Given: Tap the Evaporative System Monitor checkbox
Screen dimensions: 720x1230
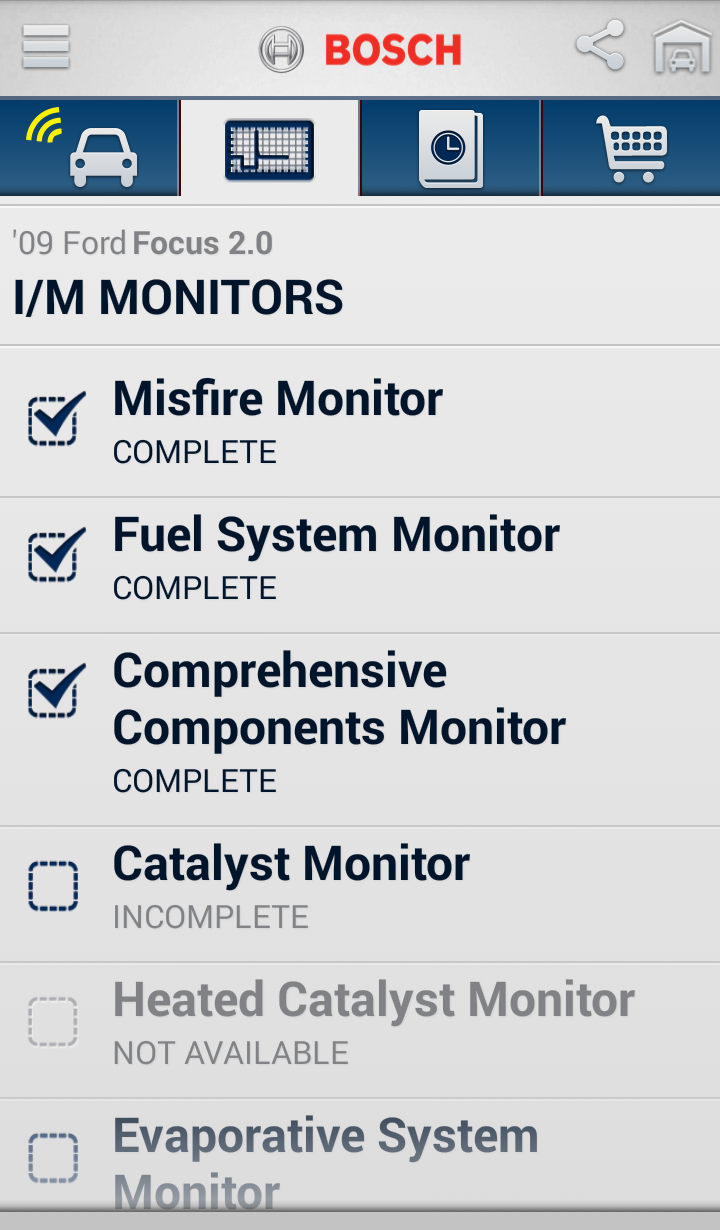Looking at the screenshot, I should coord(54,1158).
